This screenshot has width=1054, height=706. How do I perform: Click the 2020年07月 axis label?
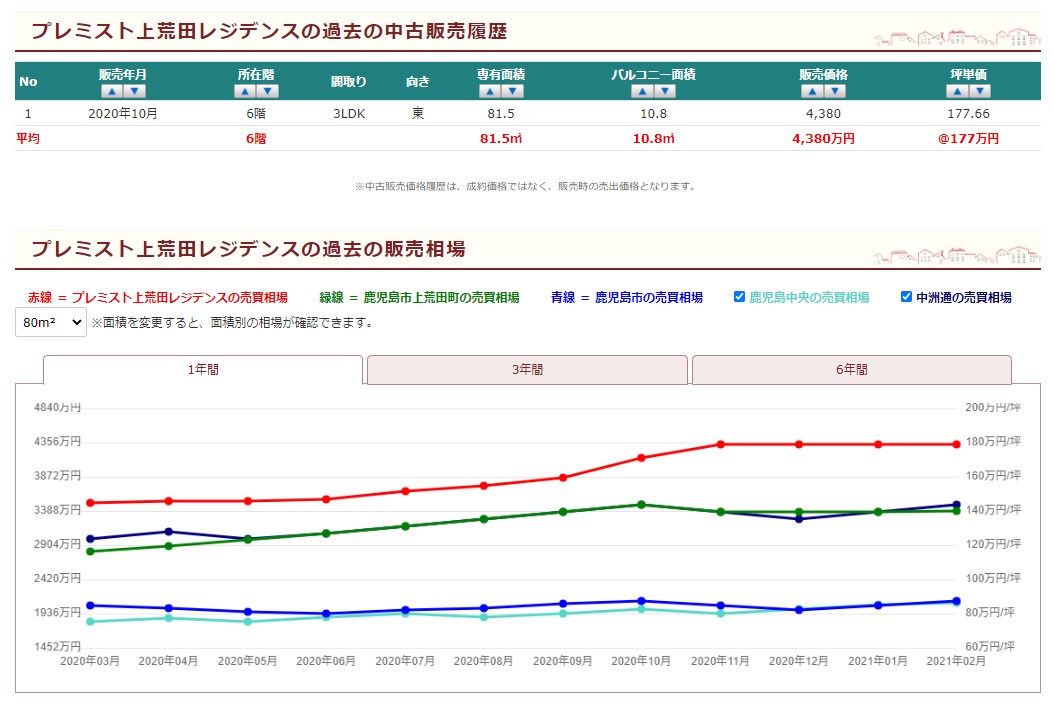click(x=405, y=661)
